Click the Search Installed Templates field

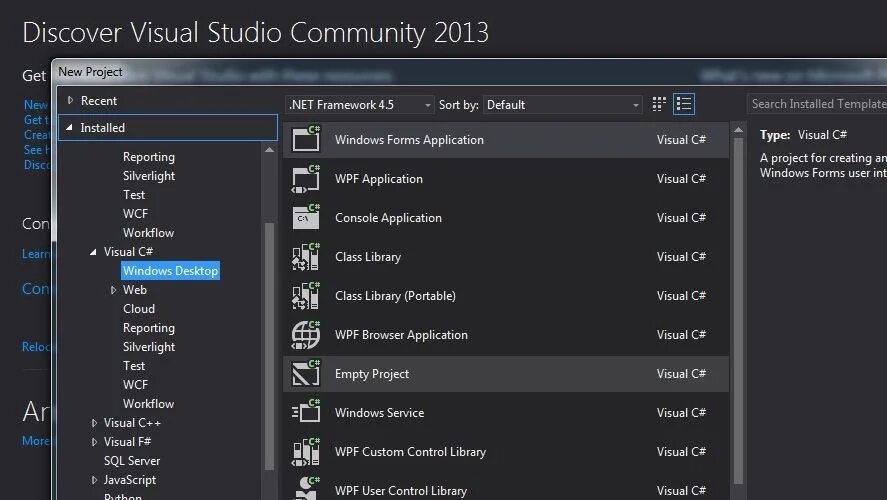817,104
